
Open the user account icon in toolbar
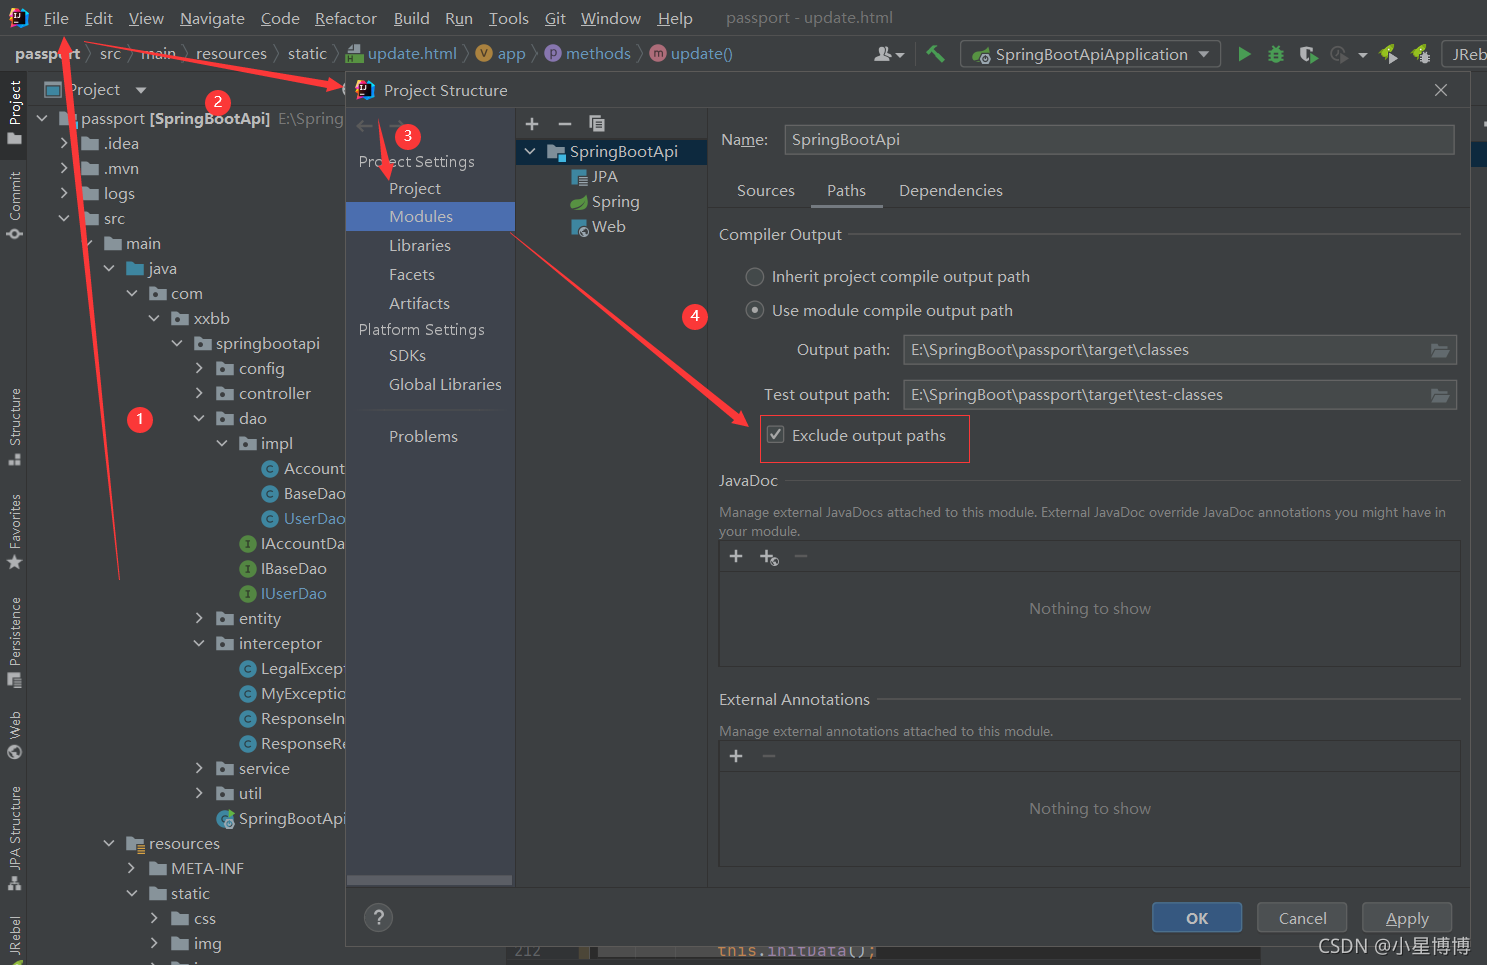[888, 54]
